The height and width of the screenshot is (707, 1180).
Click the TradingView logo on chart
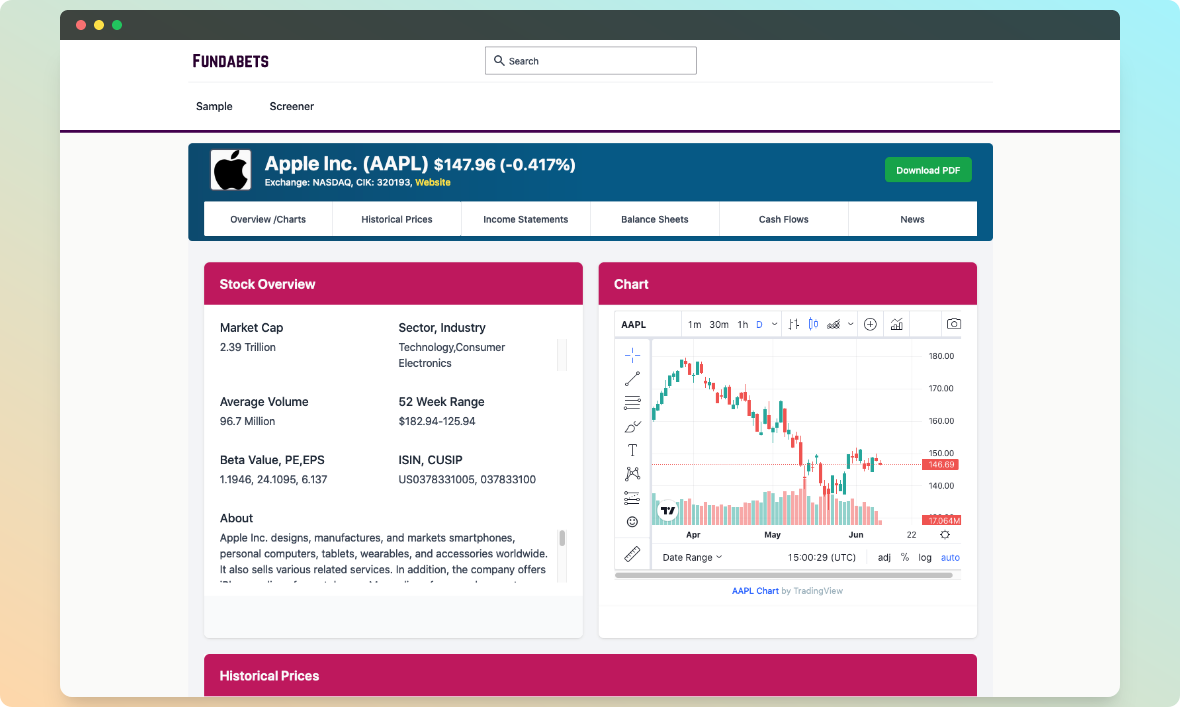pos(668,510)
